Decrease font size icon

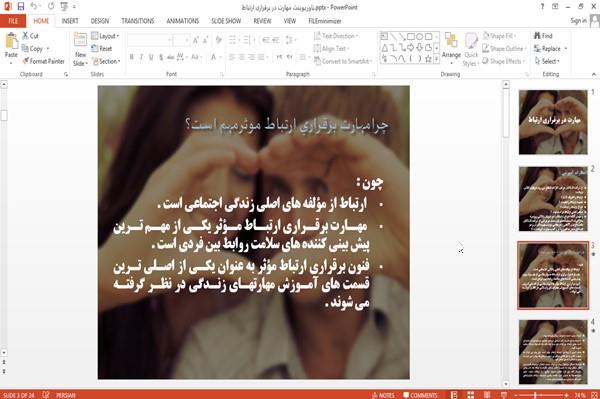point(206,40)
